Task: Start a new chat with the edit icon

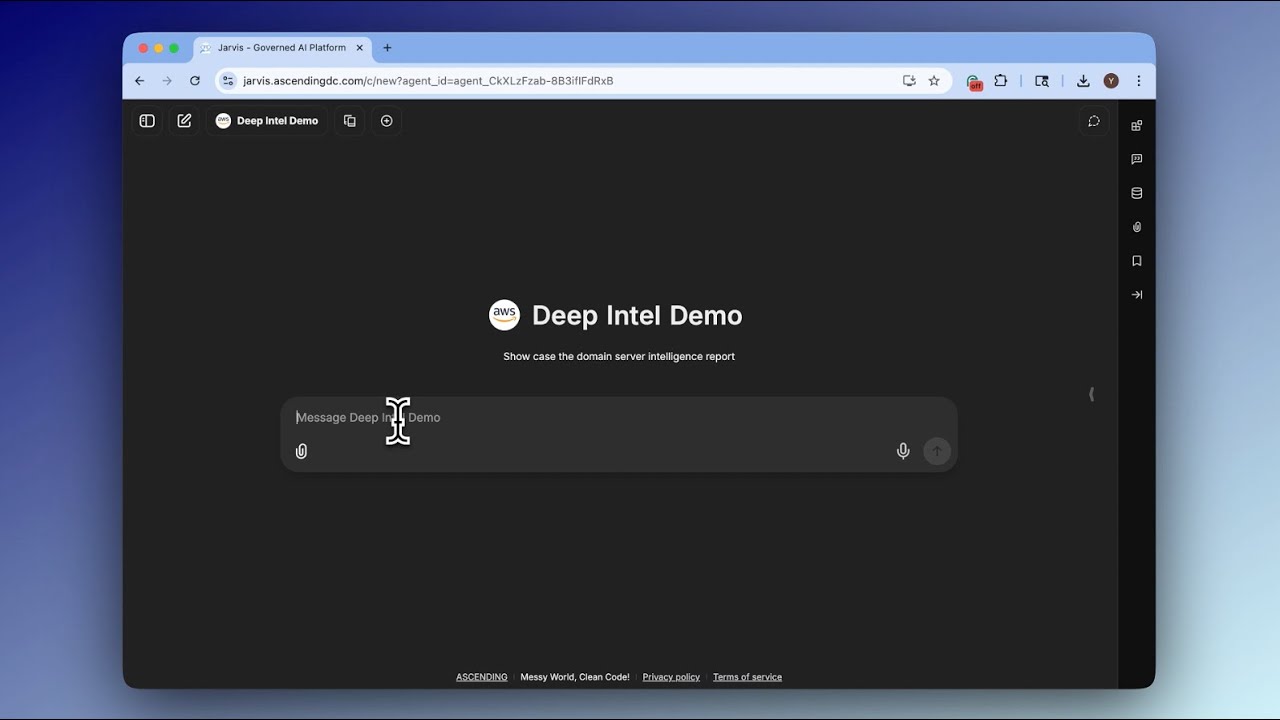Action: [184, 121]
